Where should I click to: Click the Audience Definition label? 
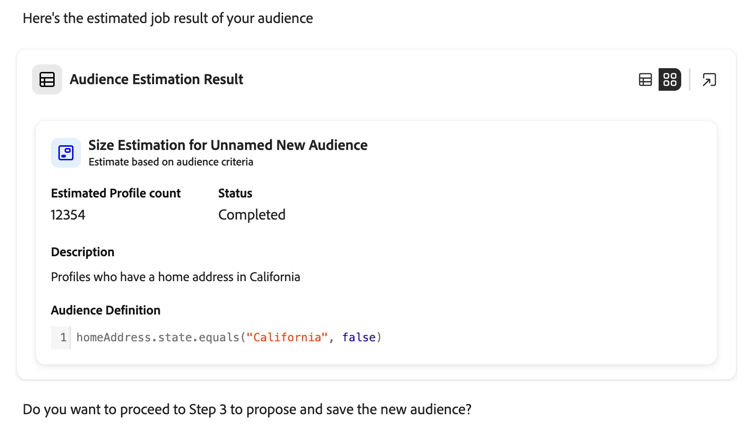click(x=106, y=310)
